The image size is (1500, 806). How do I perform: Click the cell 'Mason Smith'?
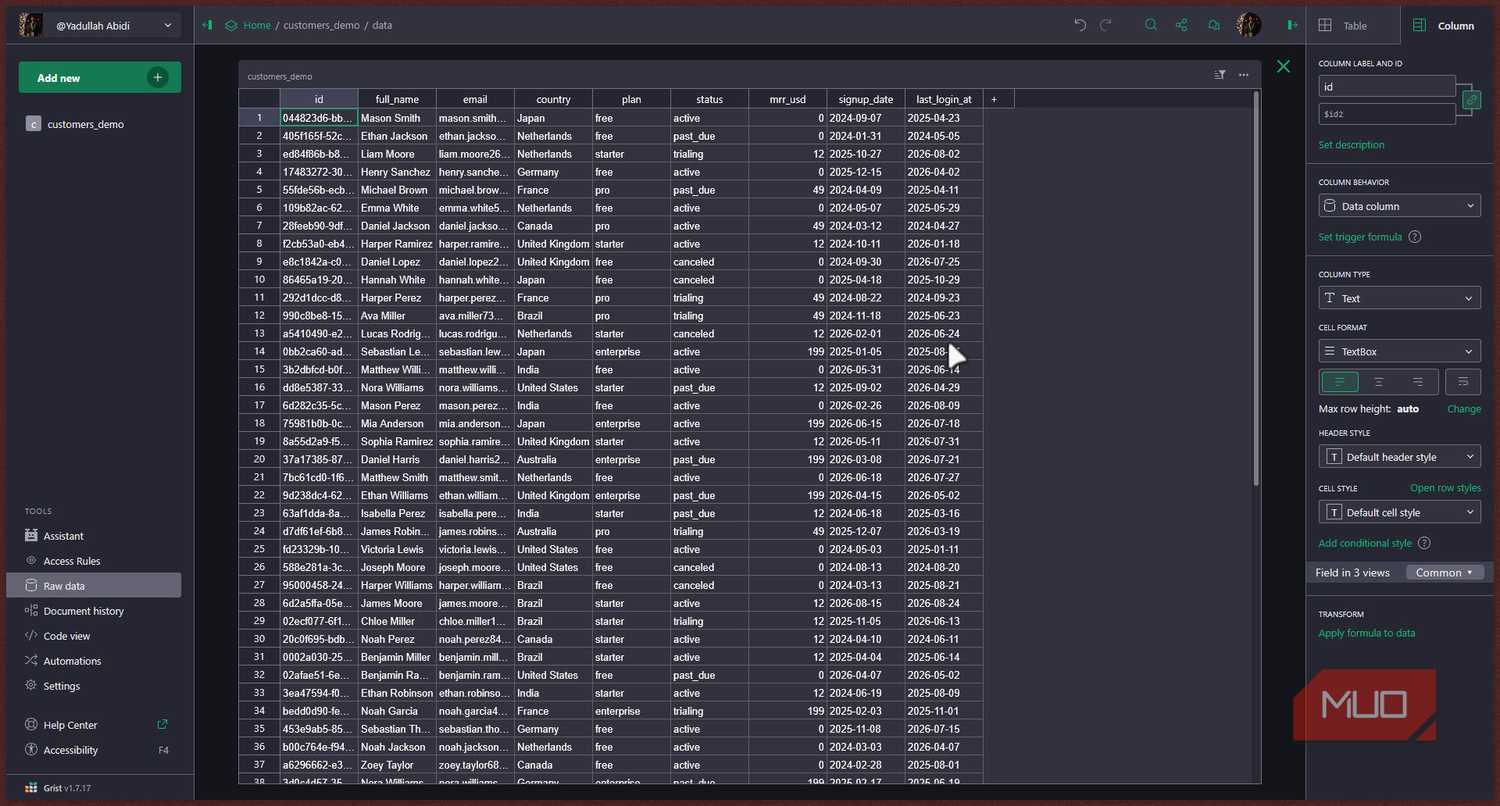(x=397, y=118)
